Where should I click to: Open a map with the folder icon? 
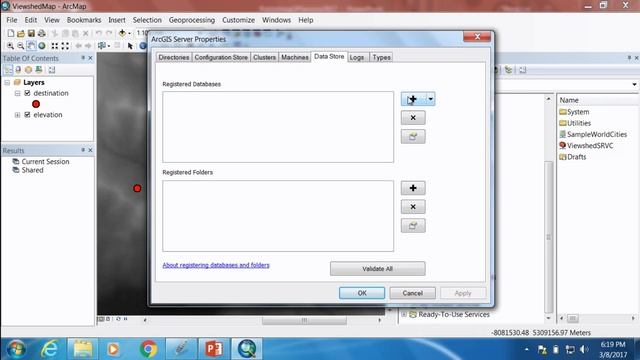(x=21, y=33)
